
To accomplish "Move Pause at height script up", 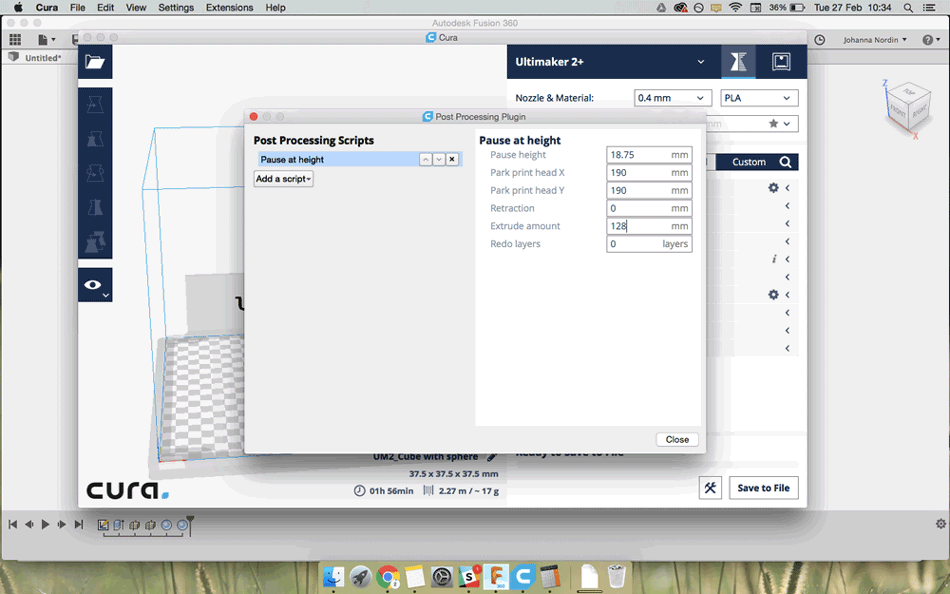I will tap(425, 159).
